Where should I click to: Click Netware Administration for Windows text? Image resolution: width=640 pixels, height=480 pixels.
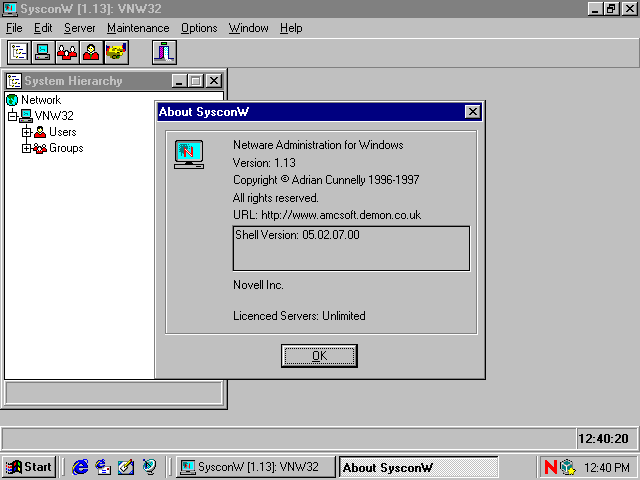(x=318, y=145)
